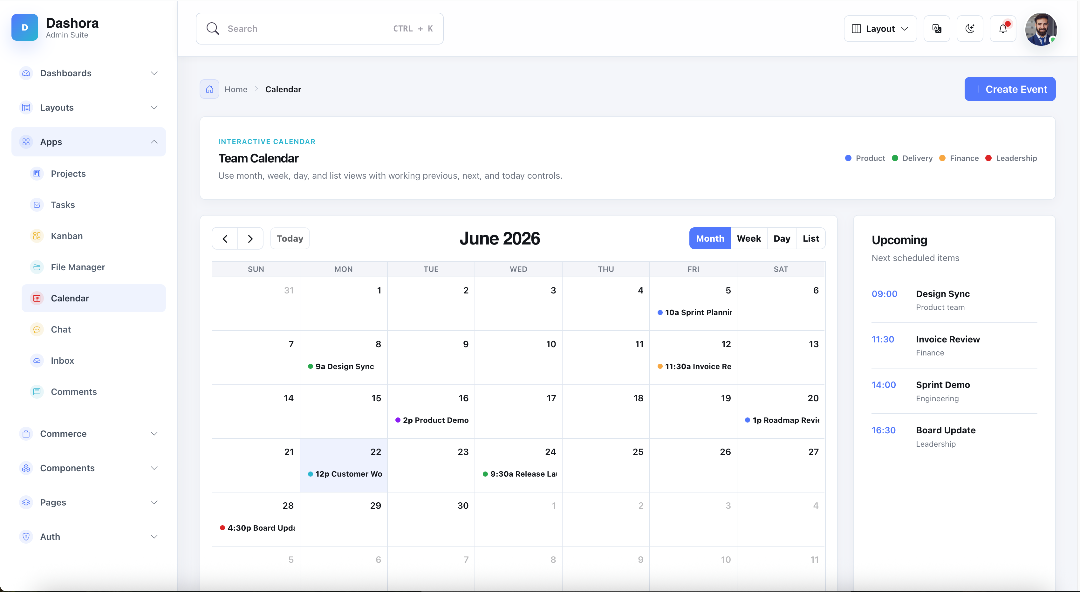Select the red Calendar icon in sidebar
Image resolution: width=1080 pixels, height=592 pixels.
coord(37,298)
